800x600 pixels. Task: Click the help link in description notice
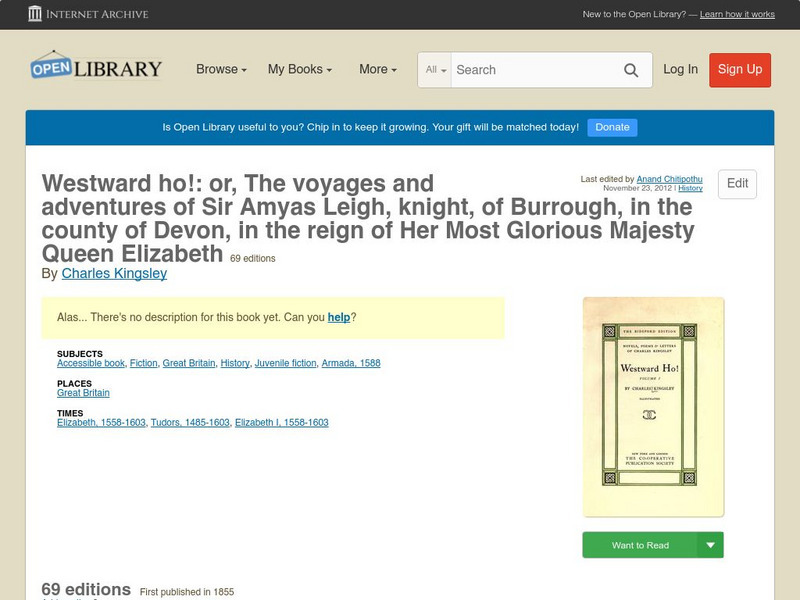point(339,317)
